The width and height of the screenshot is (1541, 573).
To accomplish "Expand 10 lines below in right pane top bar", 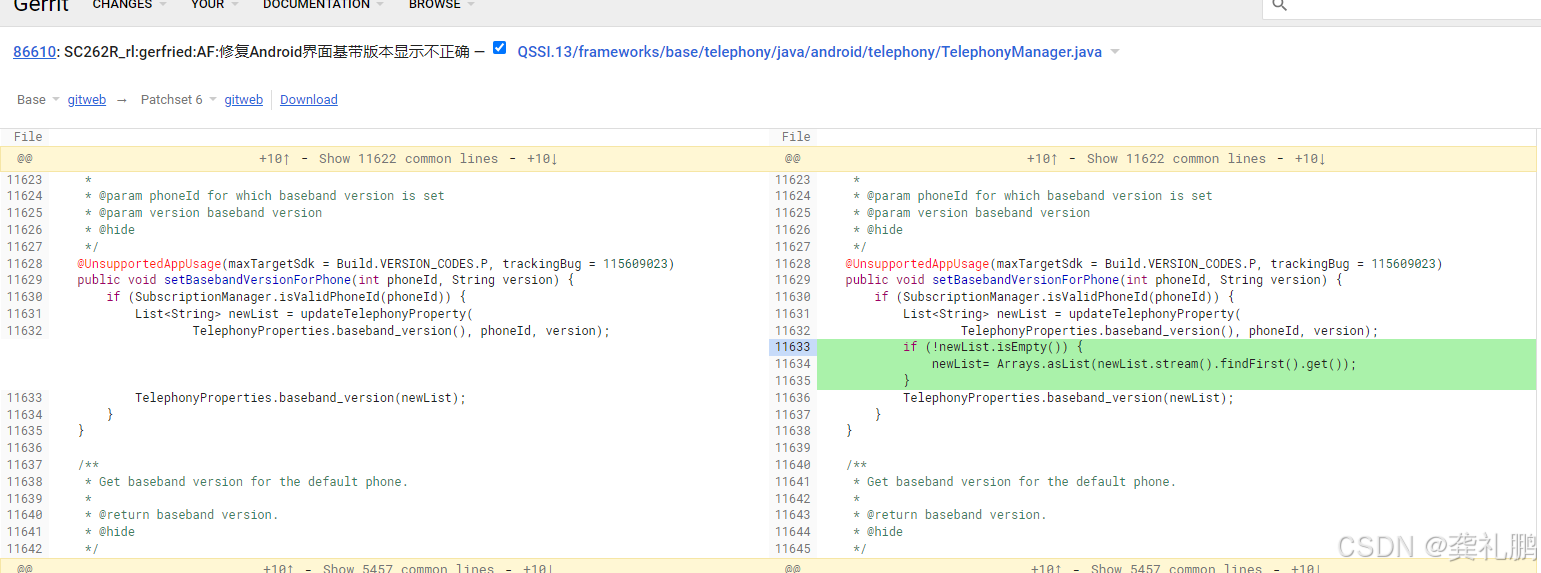I will point(1310,158).
